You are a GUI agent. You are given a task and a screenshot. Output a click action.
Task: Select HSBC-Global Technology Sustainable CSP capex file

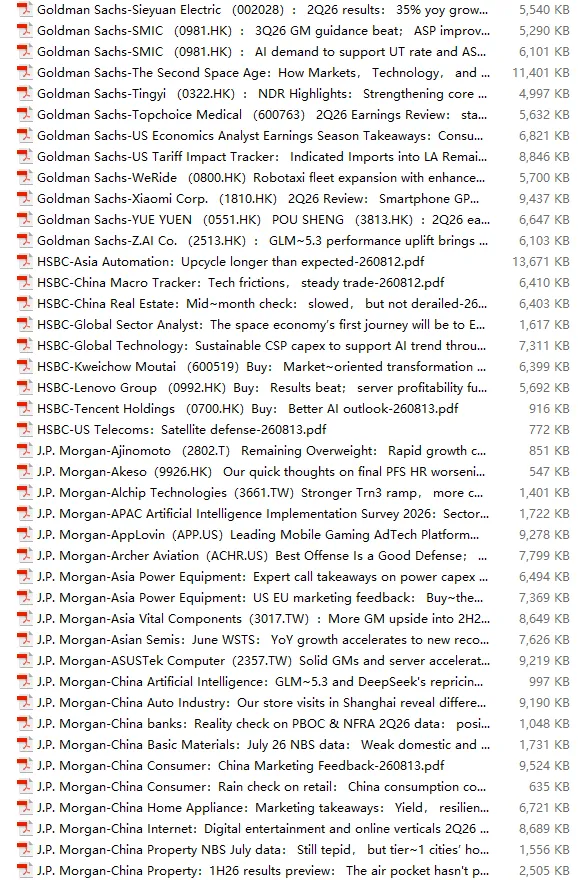[262, 346]
